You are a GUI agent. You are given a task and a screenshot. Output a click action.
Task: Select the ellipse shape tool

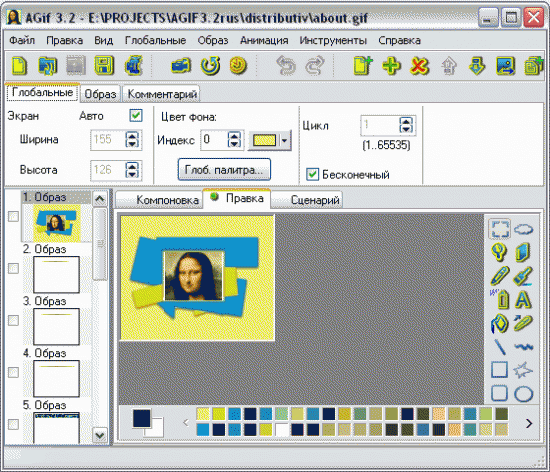tap(523, 394)
